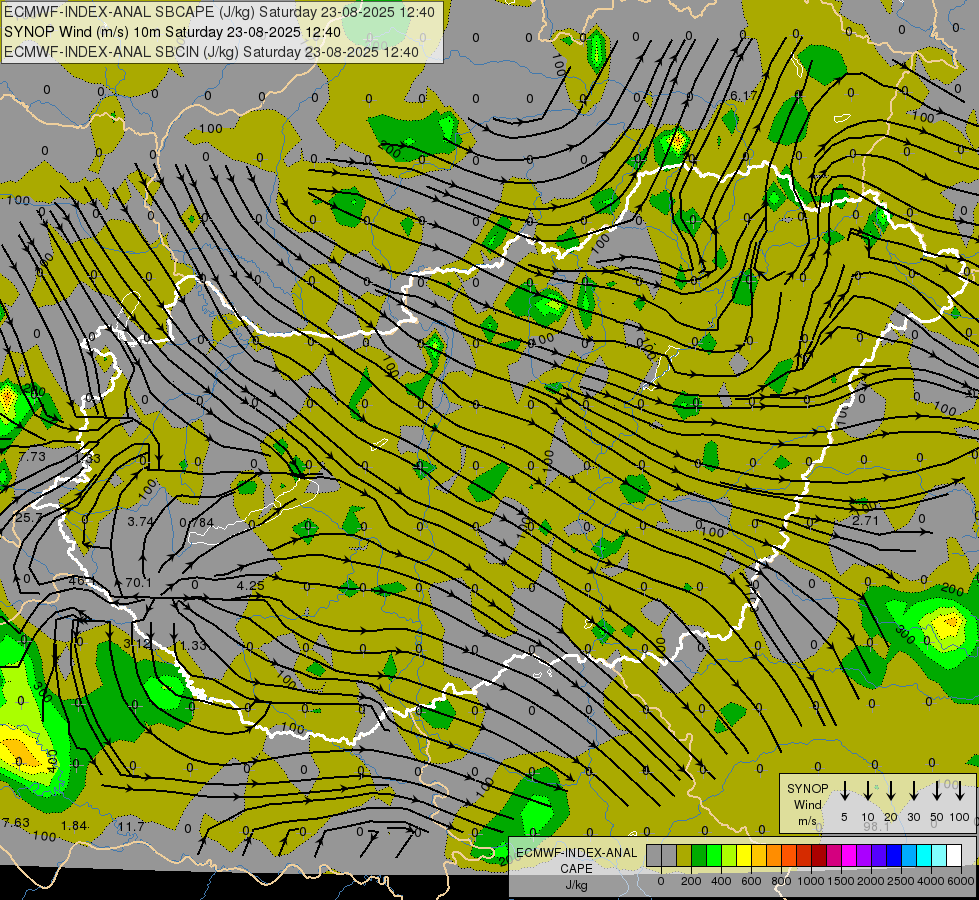
Task: Click the SYNOP label in the wind legend
Action: [807, 788]
